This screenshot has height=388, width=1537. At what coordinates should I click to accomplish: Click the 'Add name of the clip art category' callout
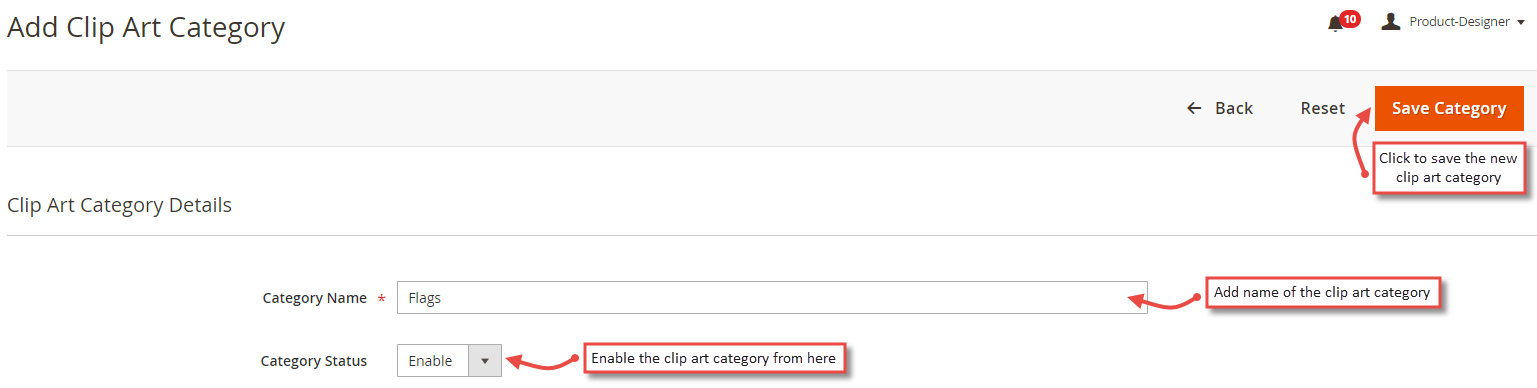pos(1323,293)
